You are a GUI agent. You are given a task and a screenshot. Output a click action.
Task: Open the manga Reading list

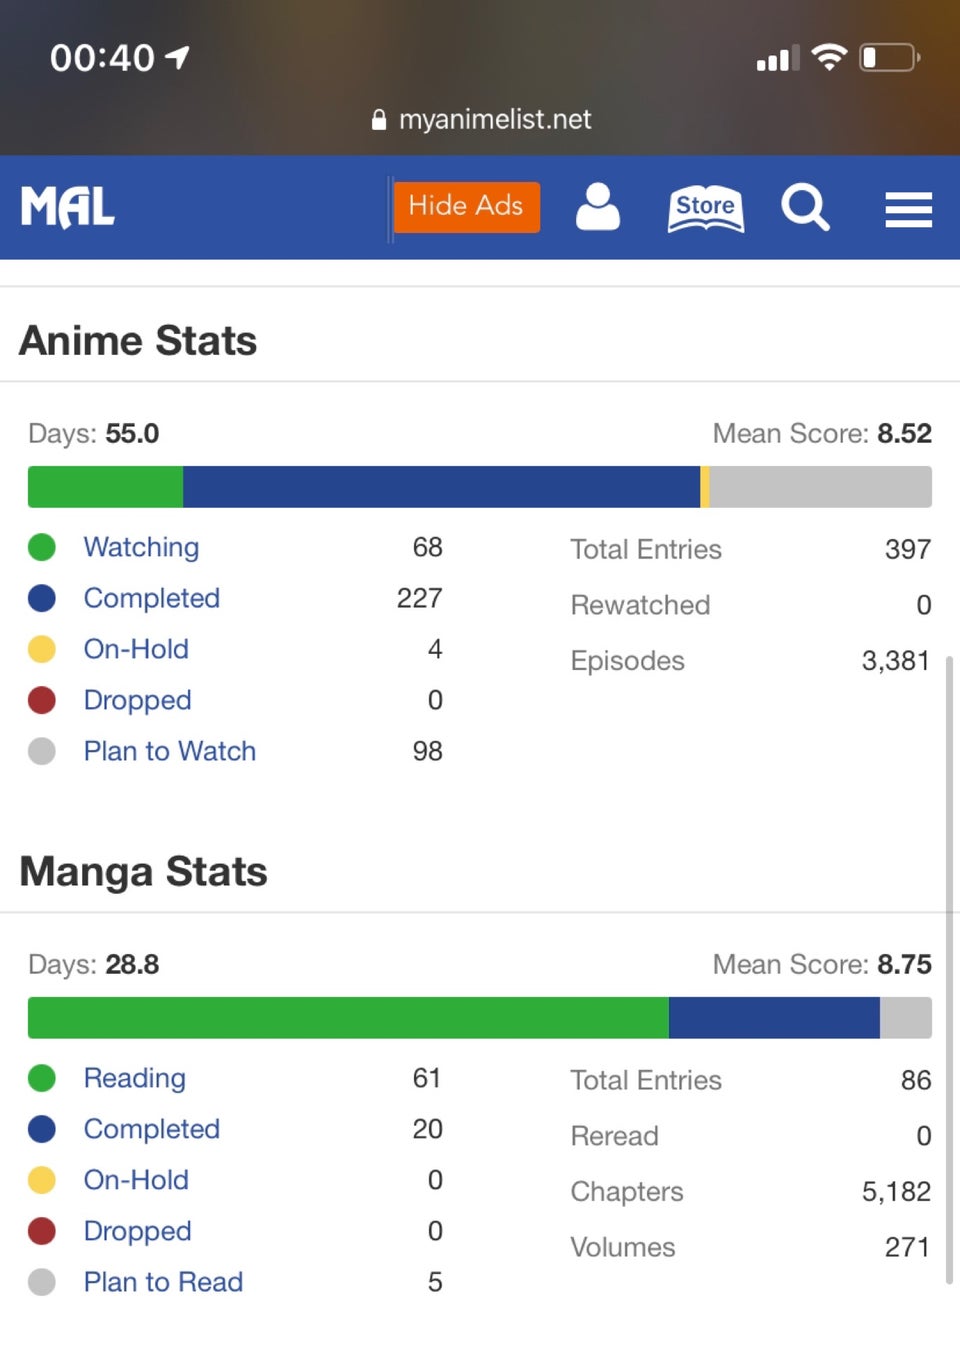pos(135,1078)
